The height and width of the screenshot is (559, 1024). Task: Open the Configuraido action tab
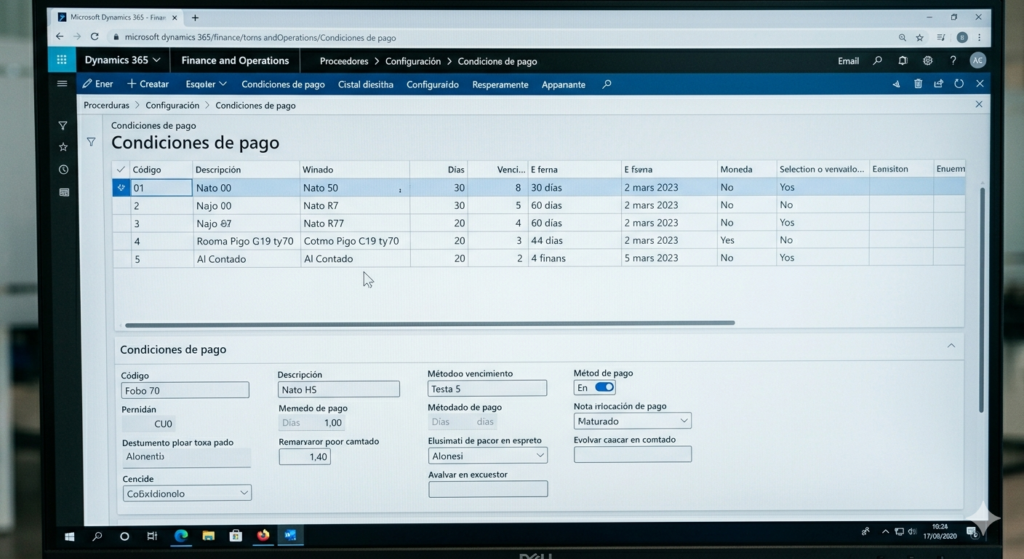pyautogui.click(x=432, y=84)
